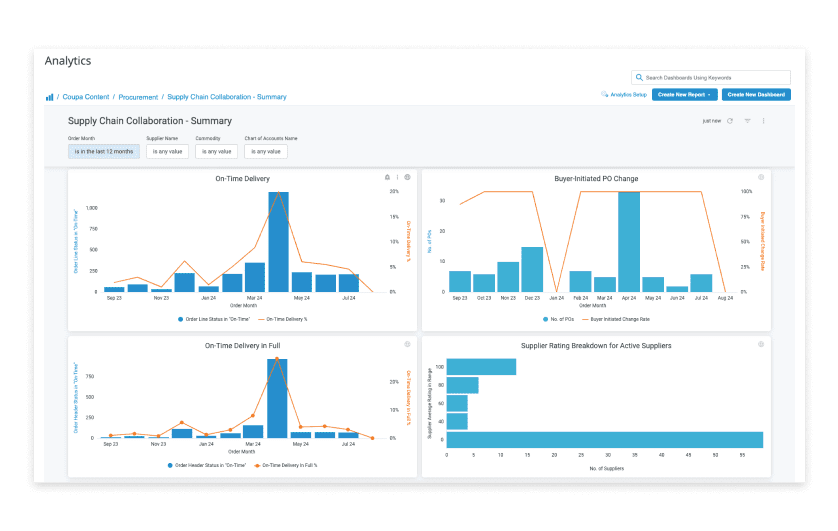
Task: Open the Order Month filter dropdown
Action: pos(104,152)
